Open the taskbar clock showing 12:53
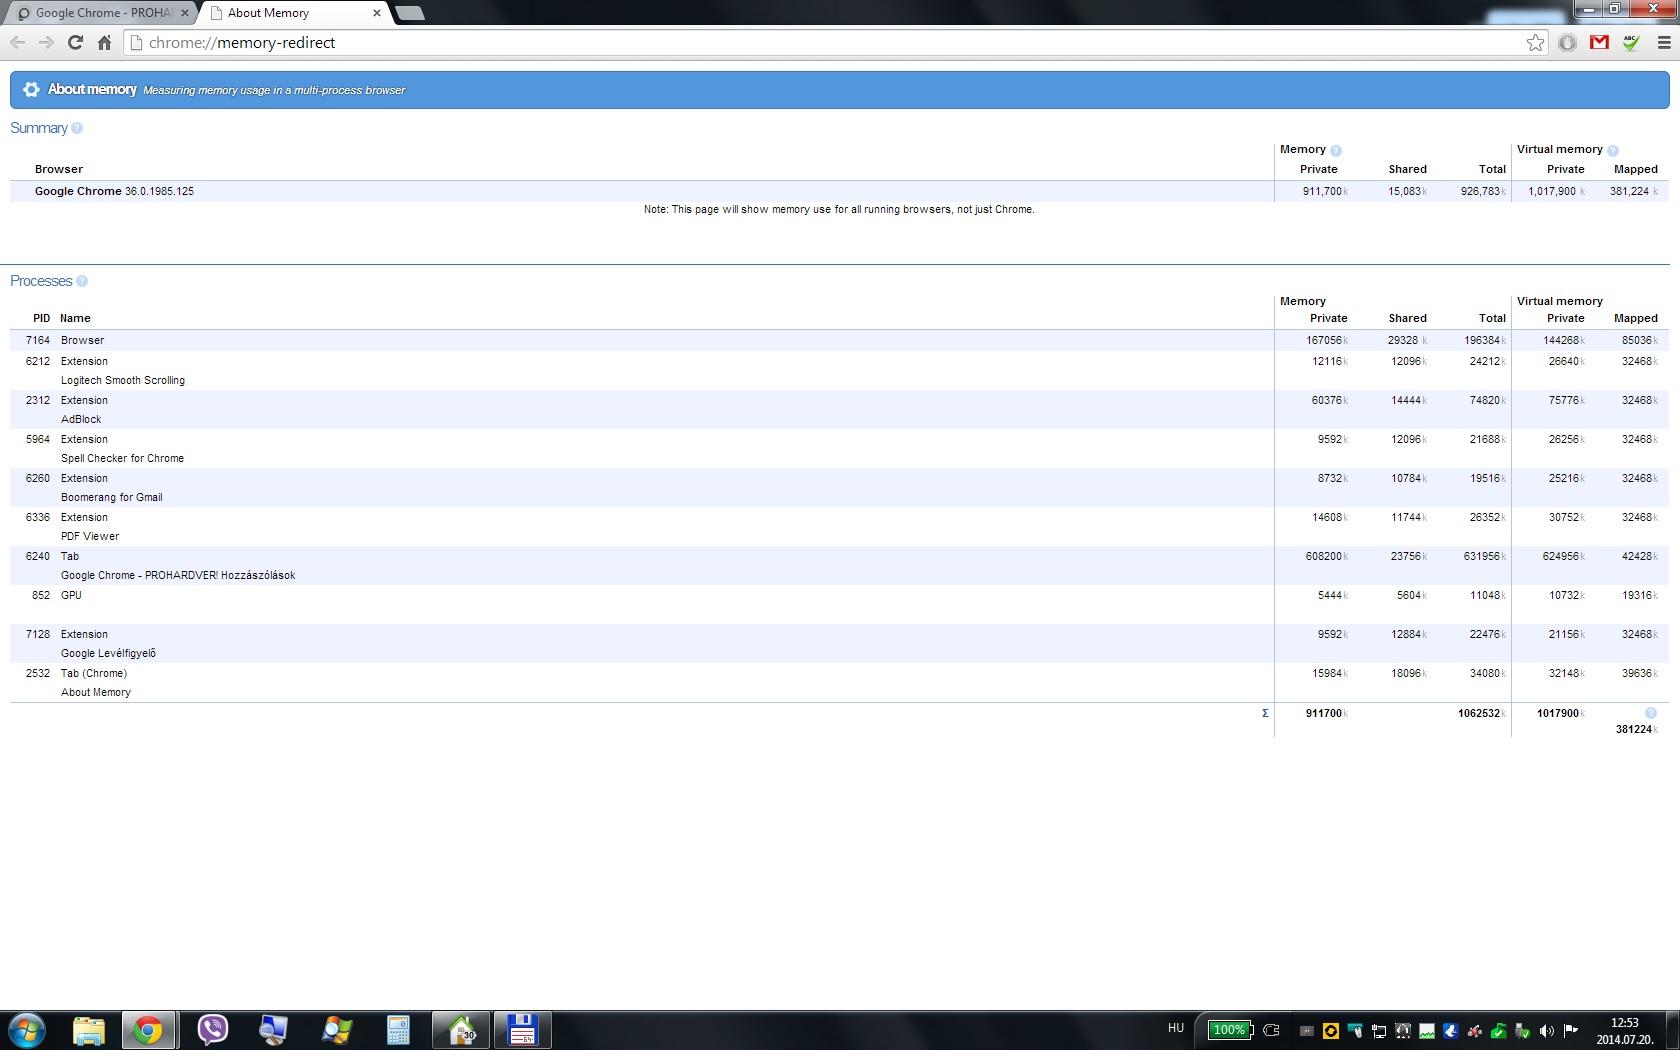1680x1050 pixels. point(1625,1031)
